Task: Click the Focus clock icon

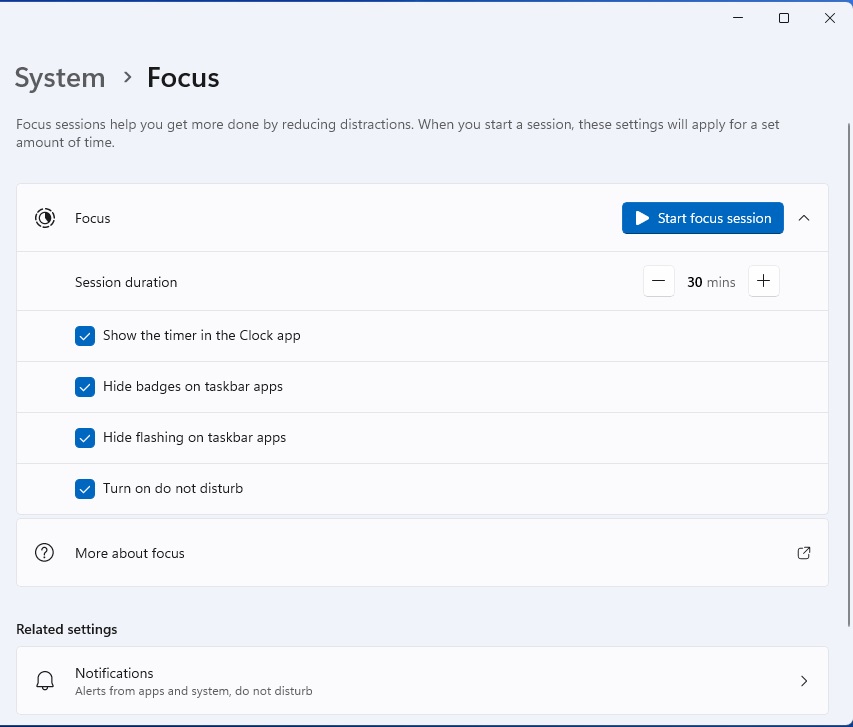Action: coord(45,218)
